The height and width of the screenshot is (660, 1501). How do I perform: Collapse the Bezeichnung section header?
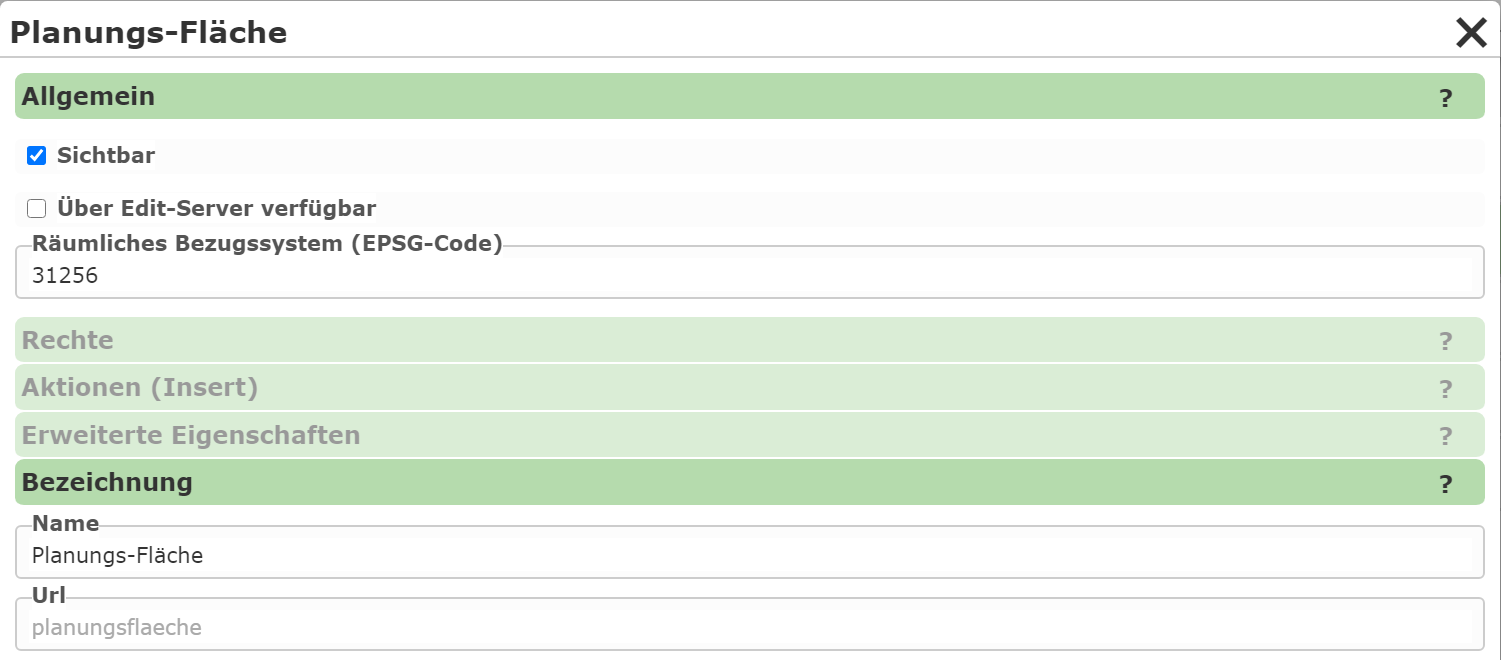tap(750, 482)
